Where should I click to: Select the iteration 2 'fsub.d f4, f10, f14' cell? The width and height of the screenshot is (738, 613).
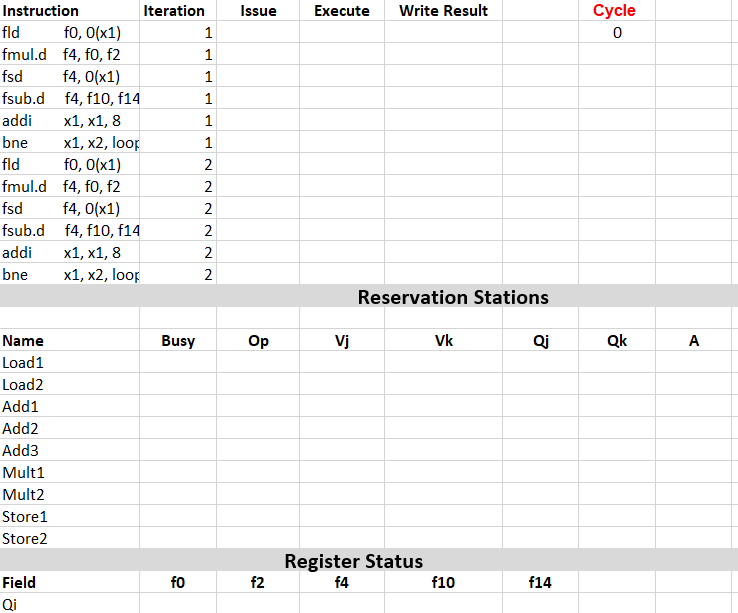click(x=70, y=231)
